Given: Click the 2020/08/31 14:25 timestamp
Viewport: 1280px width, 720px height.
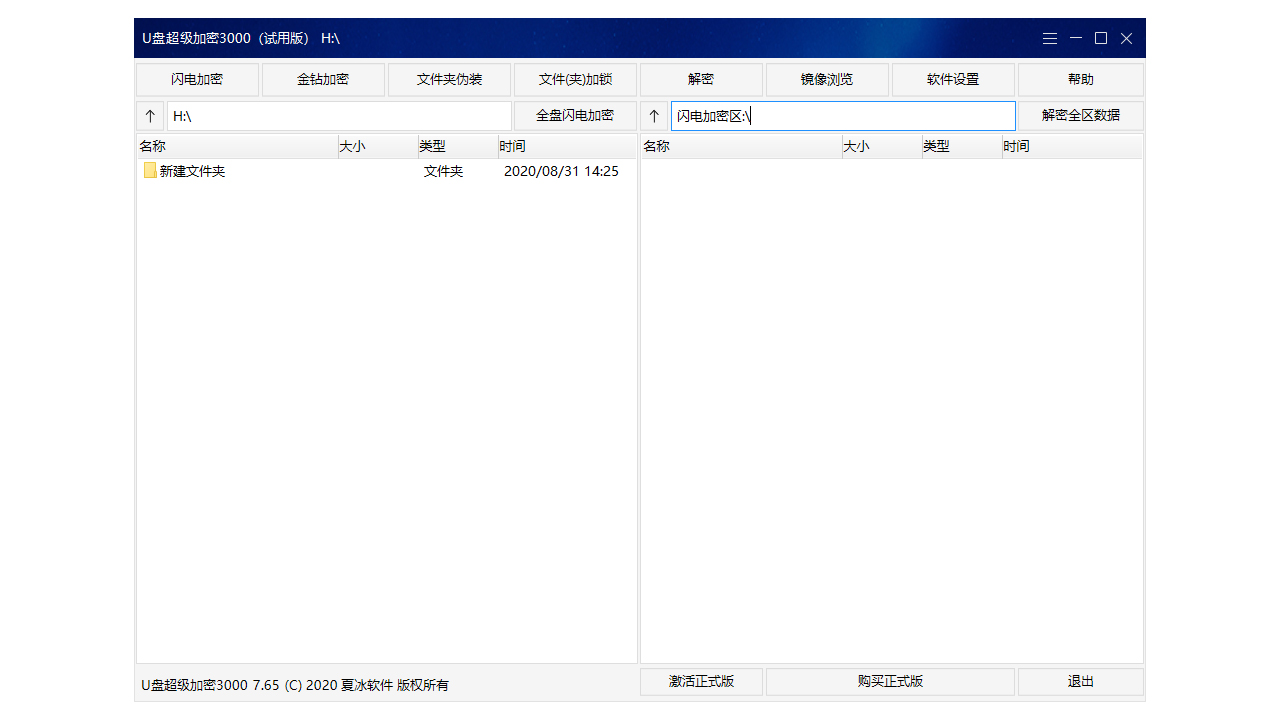Looking at the screenshot, I should click(561, 171).
